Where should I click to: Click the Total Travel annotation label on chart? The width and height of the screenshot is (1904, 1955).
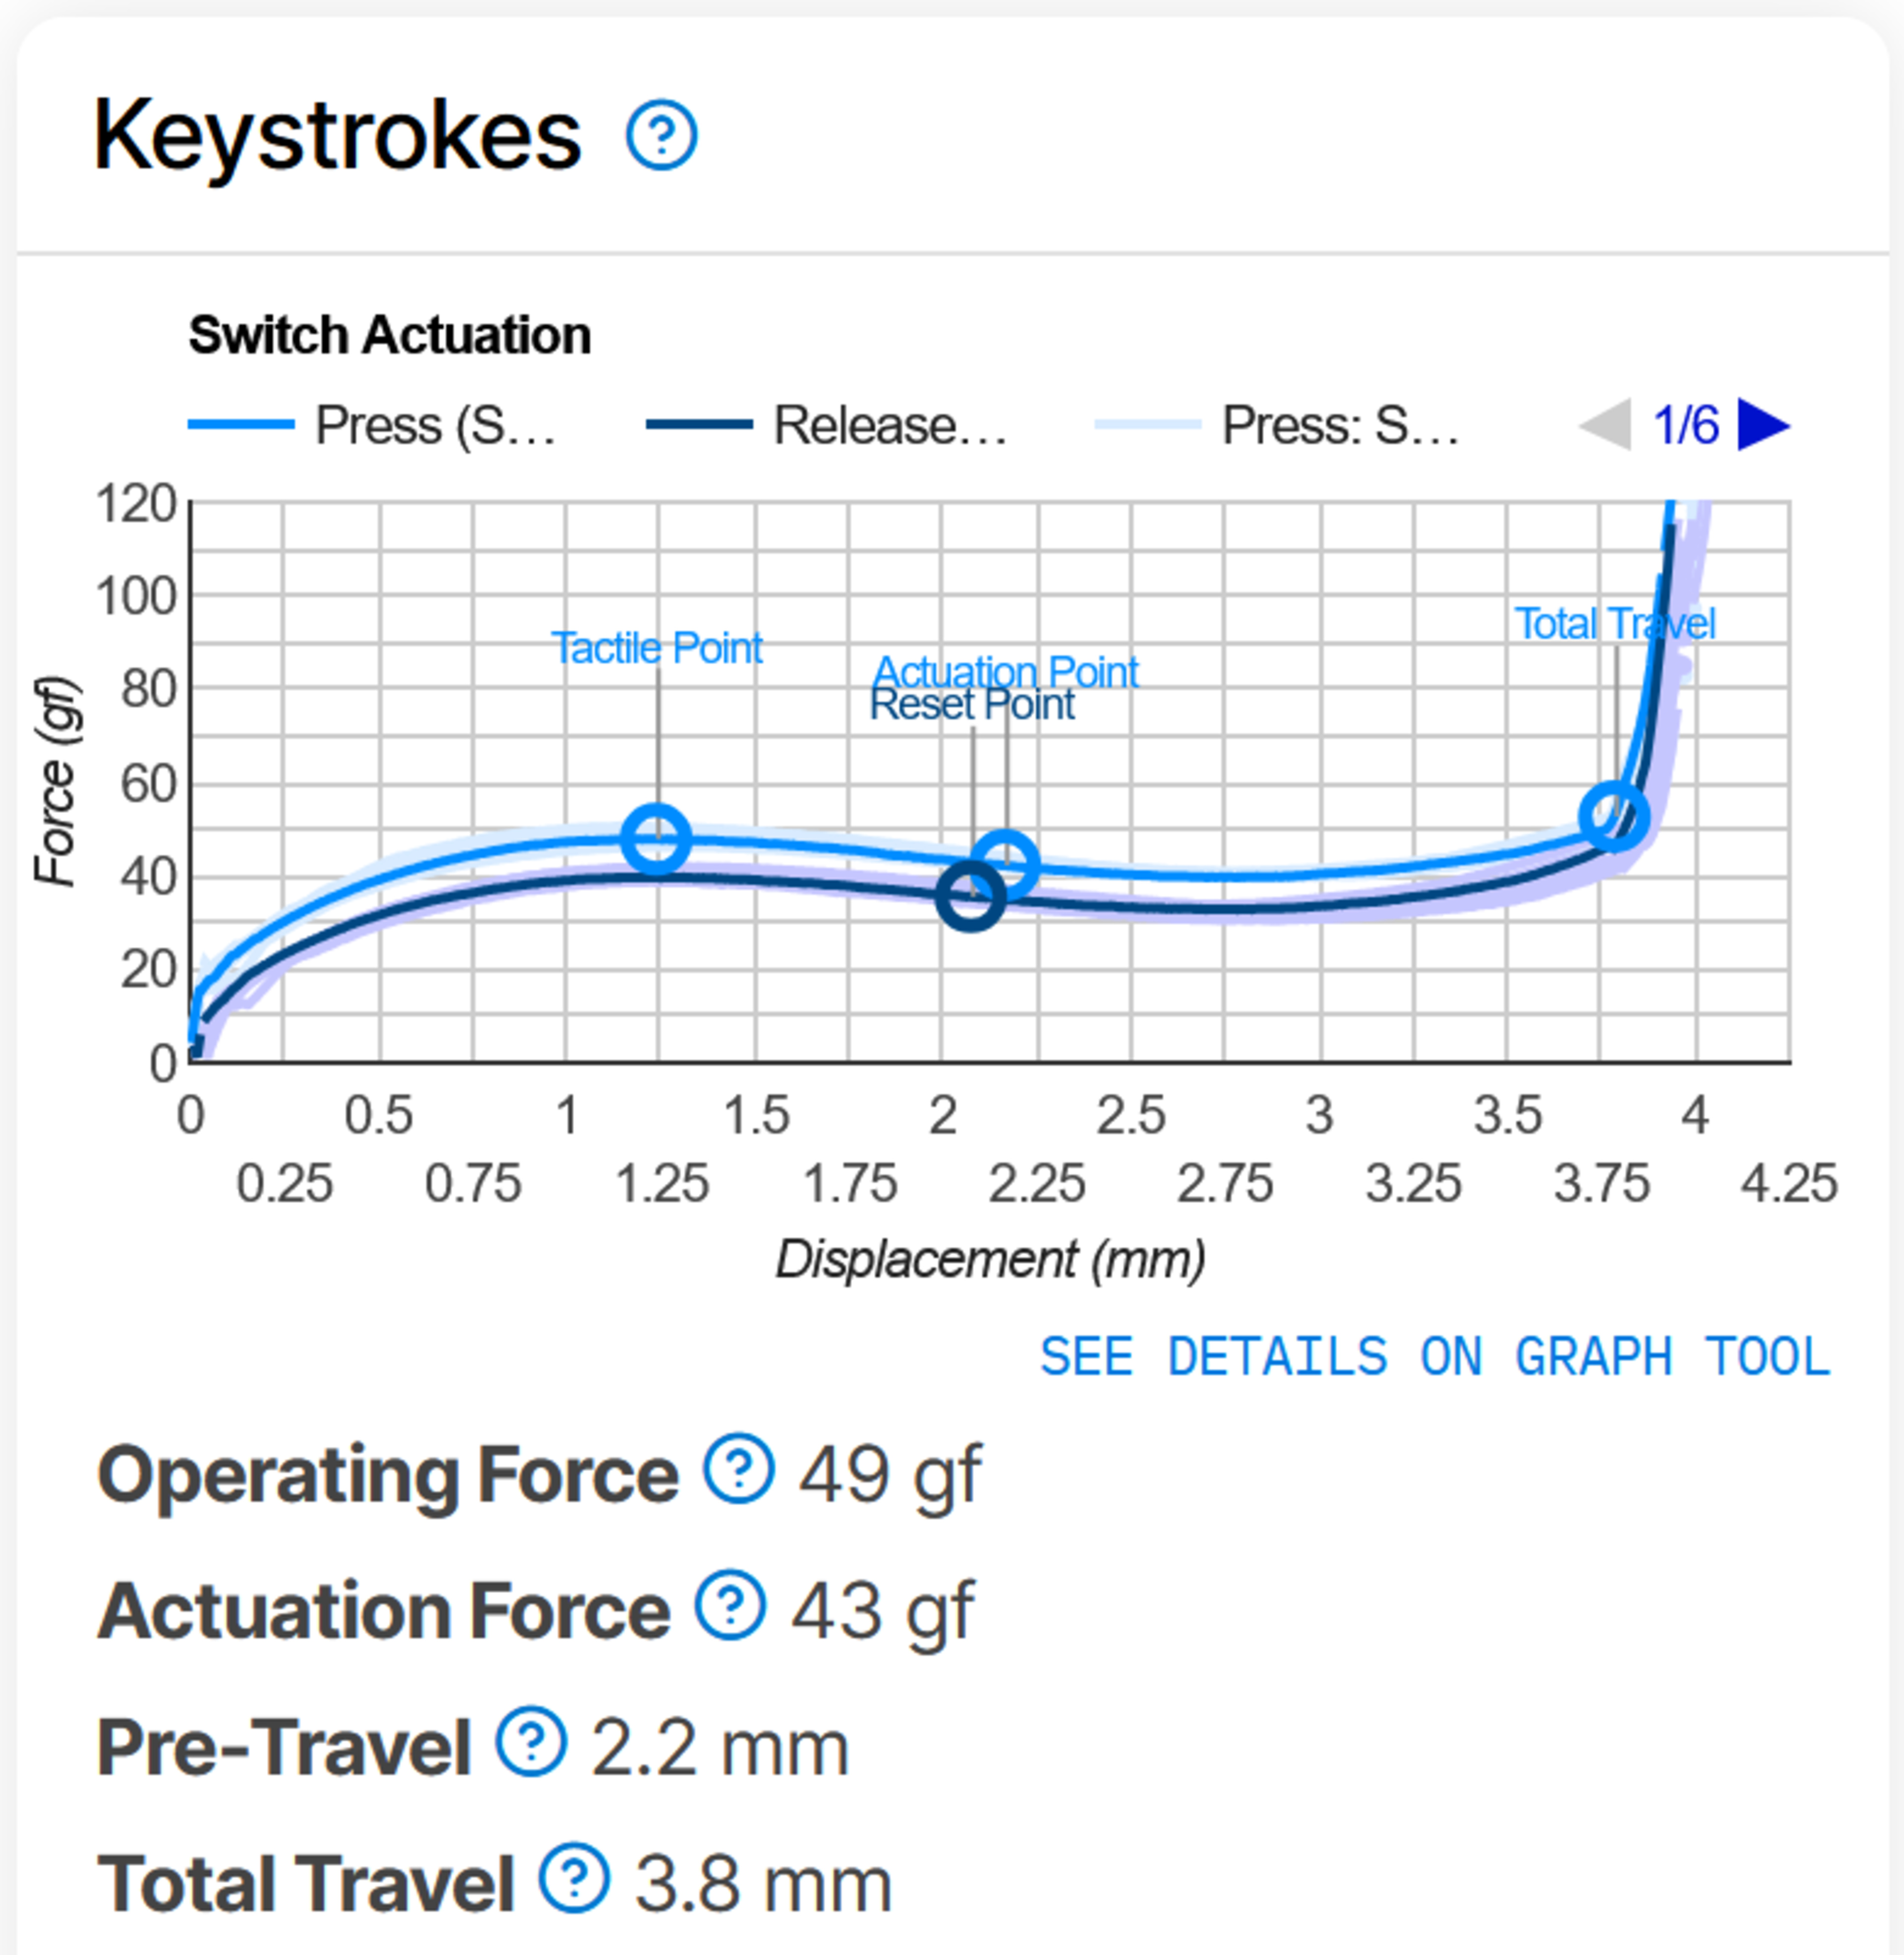tap(1614, 624)
